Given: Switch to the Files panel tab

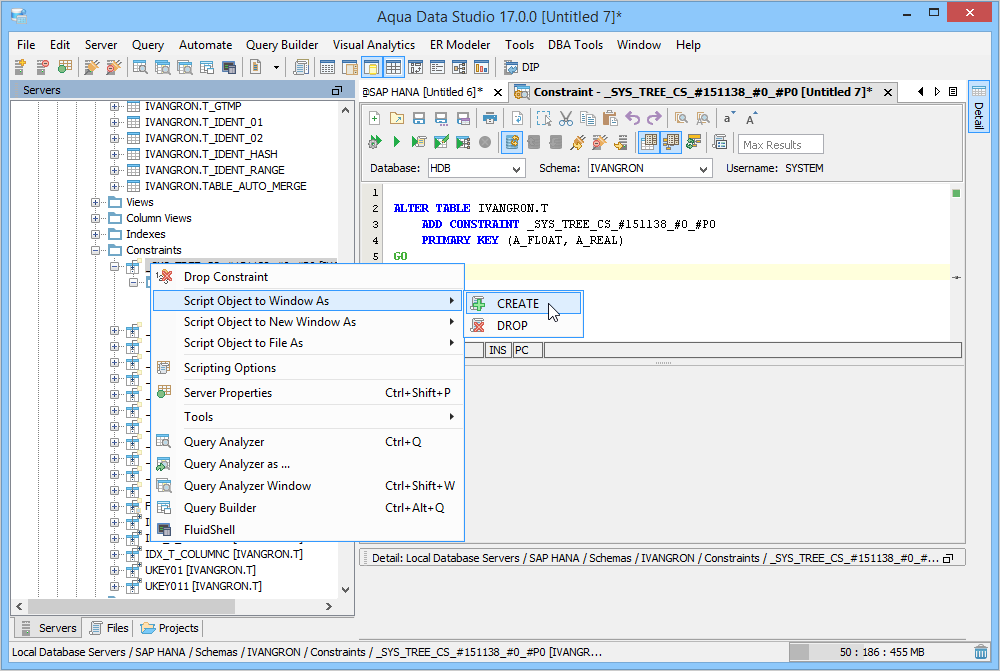Looking at the screenshot, I should point(109,628).
